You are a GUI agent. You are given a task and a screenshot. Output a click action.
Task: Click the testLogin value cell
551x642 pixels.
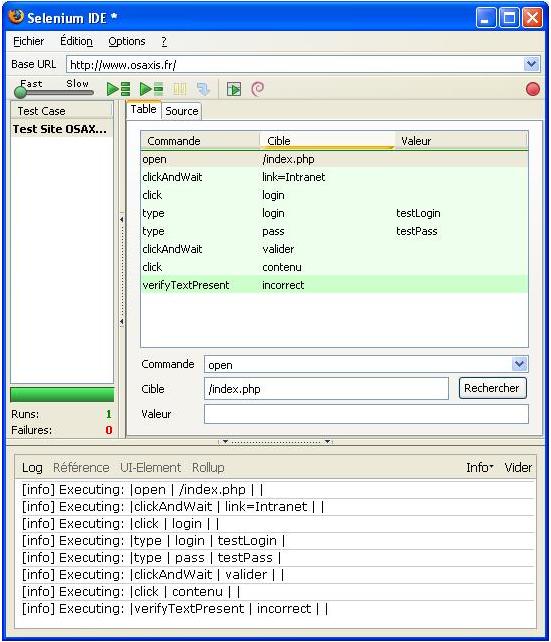418,213
